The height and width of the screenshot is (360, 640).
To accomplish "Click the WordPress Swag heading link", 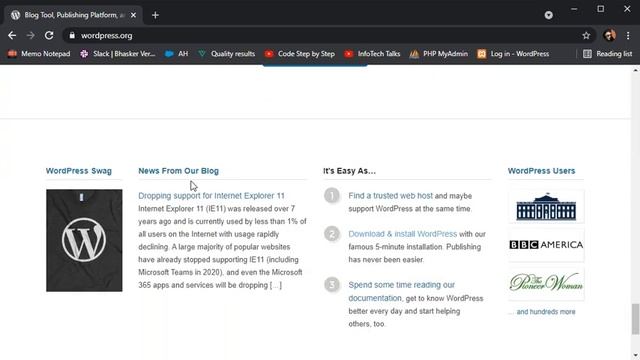I will point(79,171).
